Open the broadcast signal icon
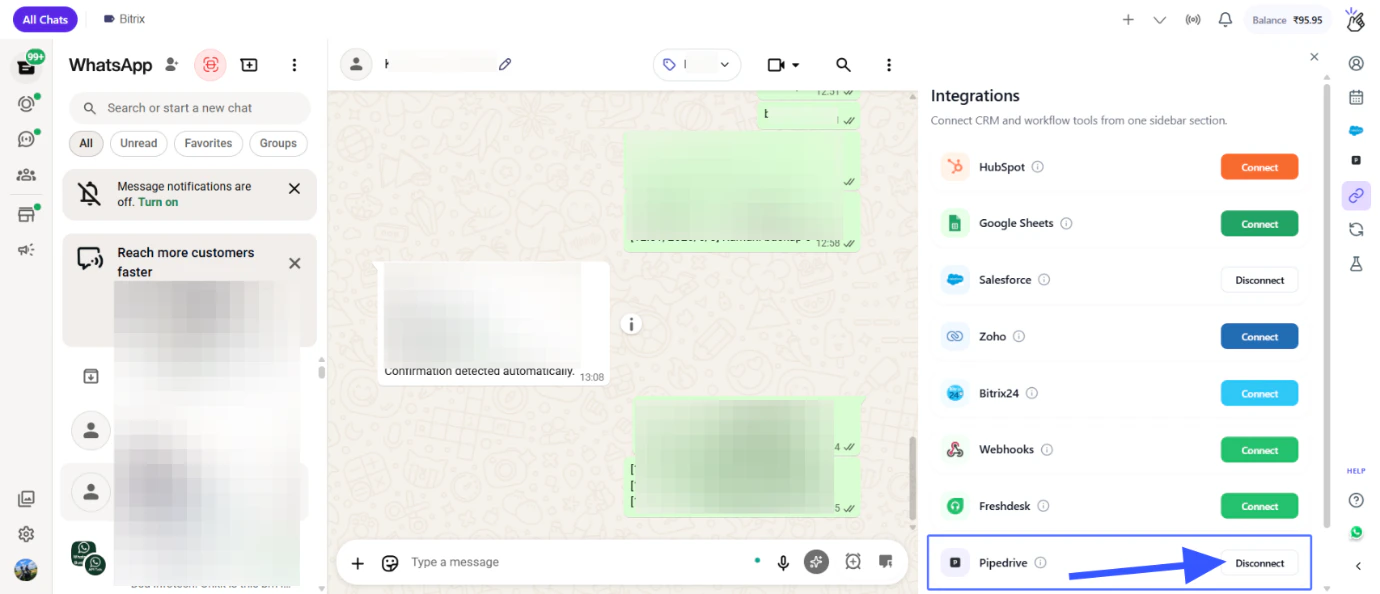The width and height of the screenshot is (1380, 594). pyautogui.click(x=1192, y=19)
